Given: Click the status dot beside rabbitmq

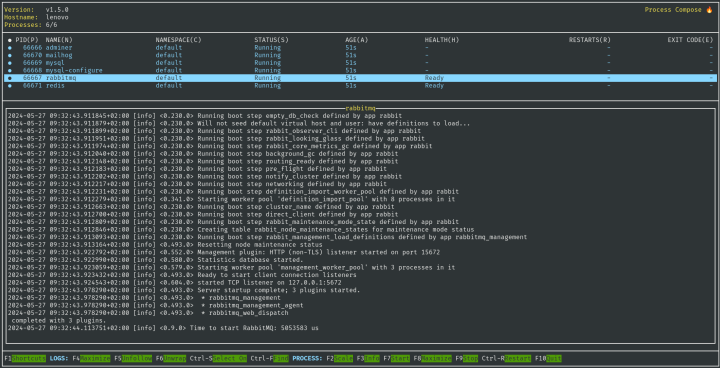Looking at the screenshot, I should point(10,78).
